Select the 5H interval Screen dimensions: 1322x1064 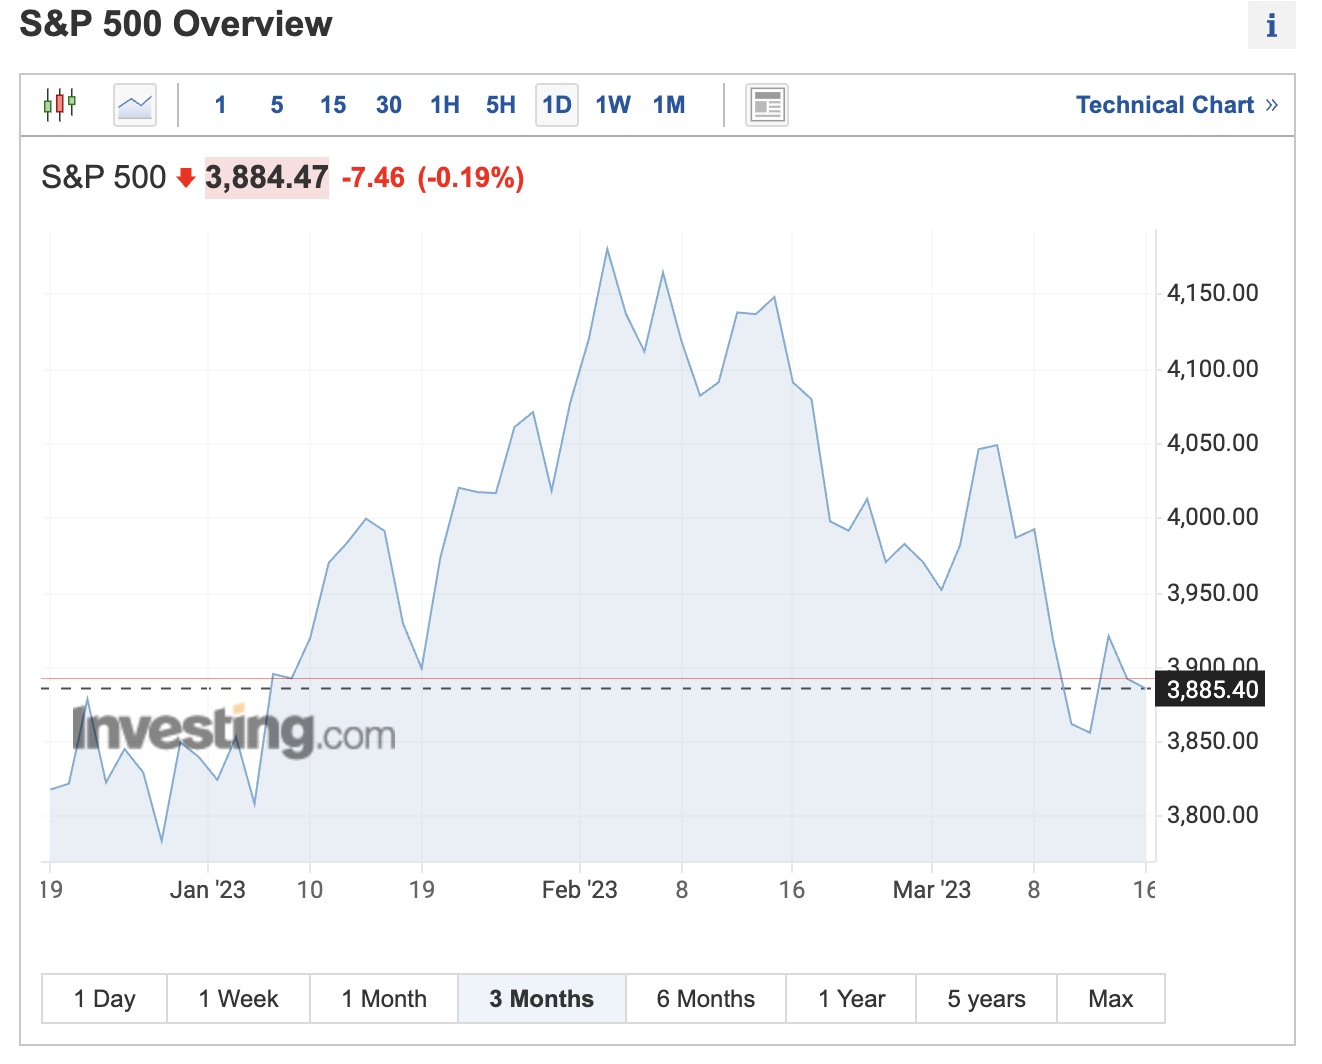[x=501, y=105]
